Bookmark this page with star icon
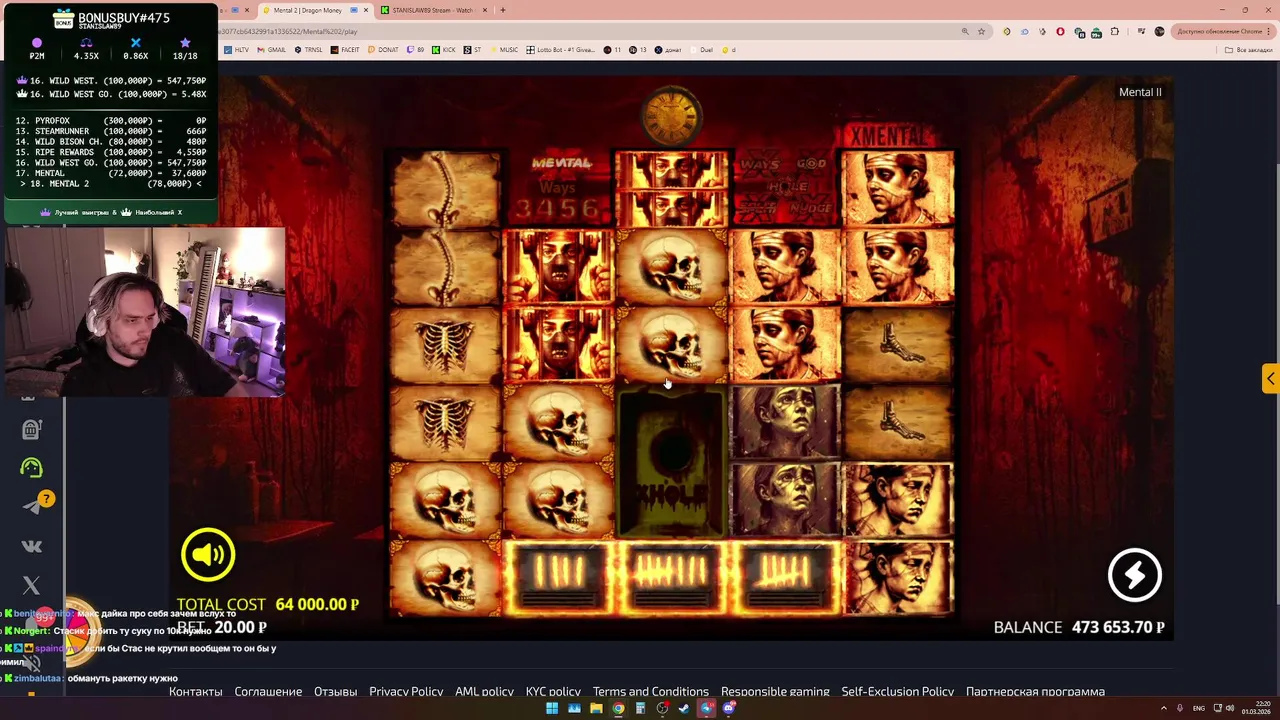 tap(981, 31)
